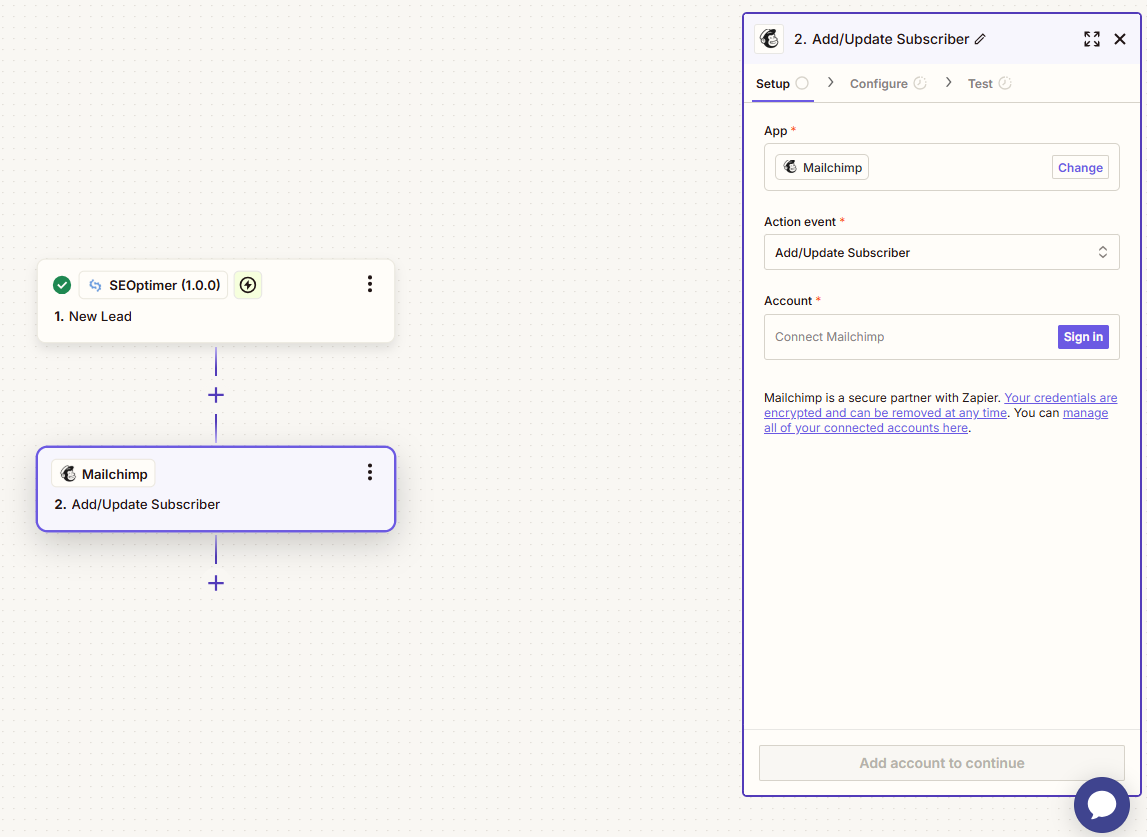Viewport: 1147px width, 837px height.
Task: Add a step after the Mailchimp action
Action: (x=216, y=583)
